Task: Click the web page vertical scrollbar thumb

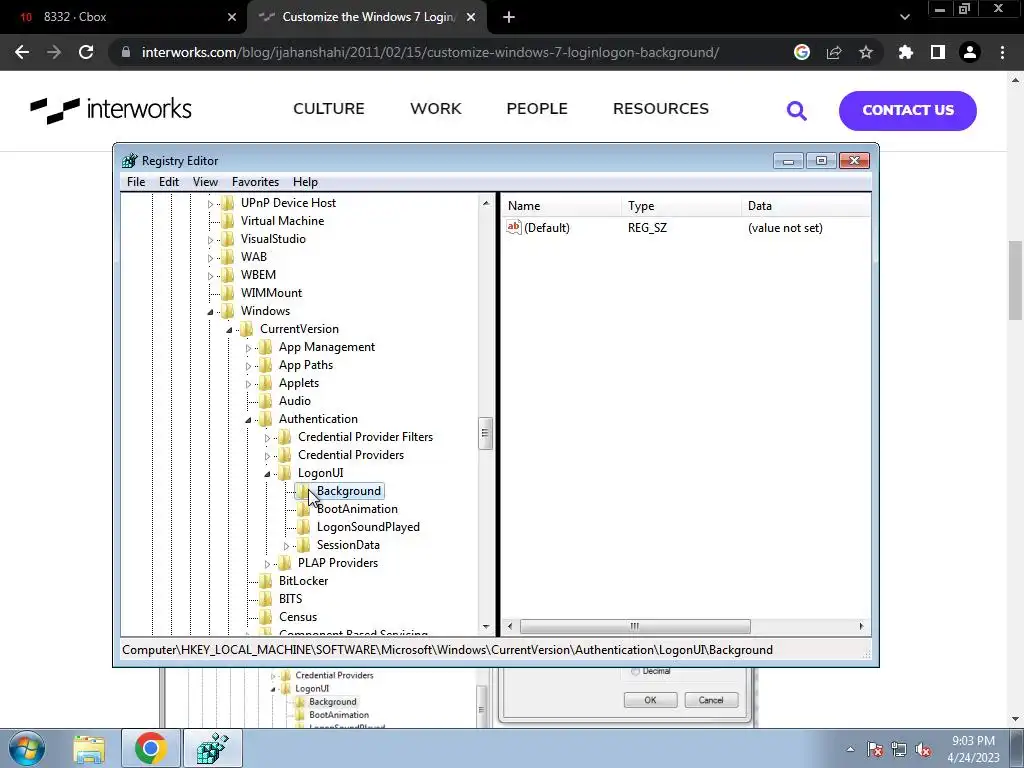Action: (1016, 281)
